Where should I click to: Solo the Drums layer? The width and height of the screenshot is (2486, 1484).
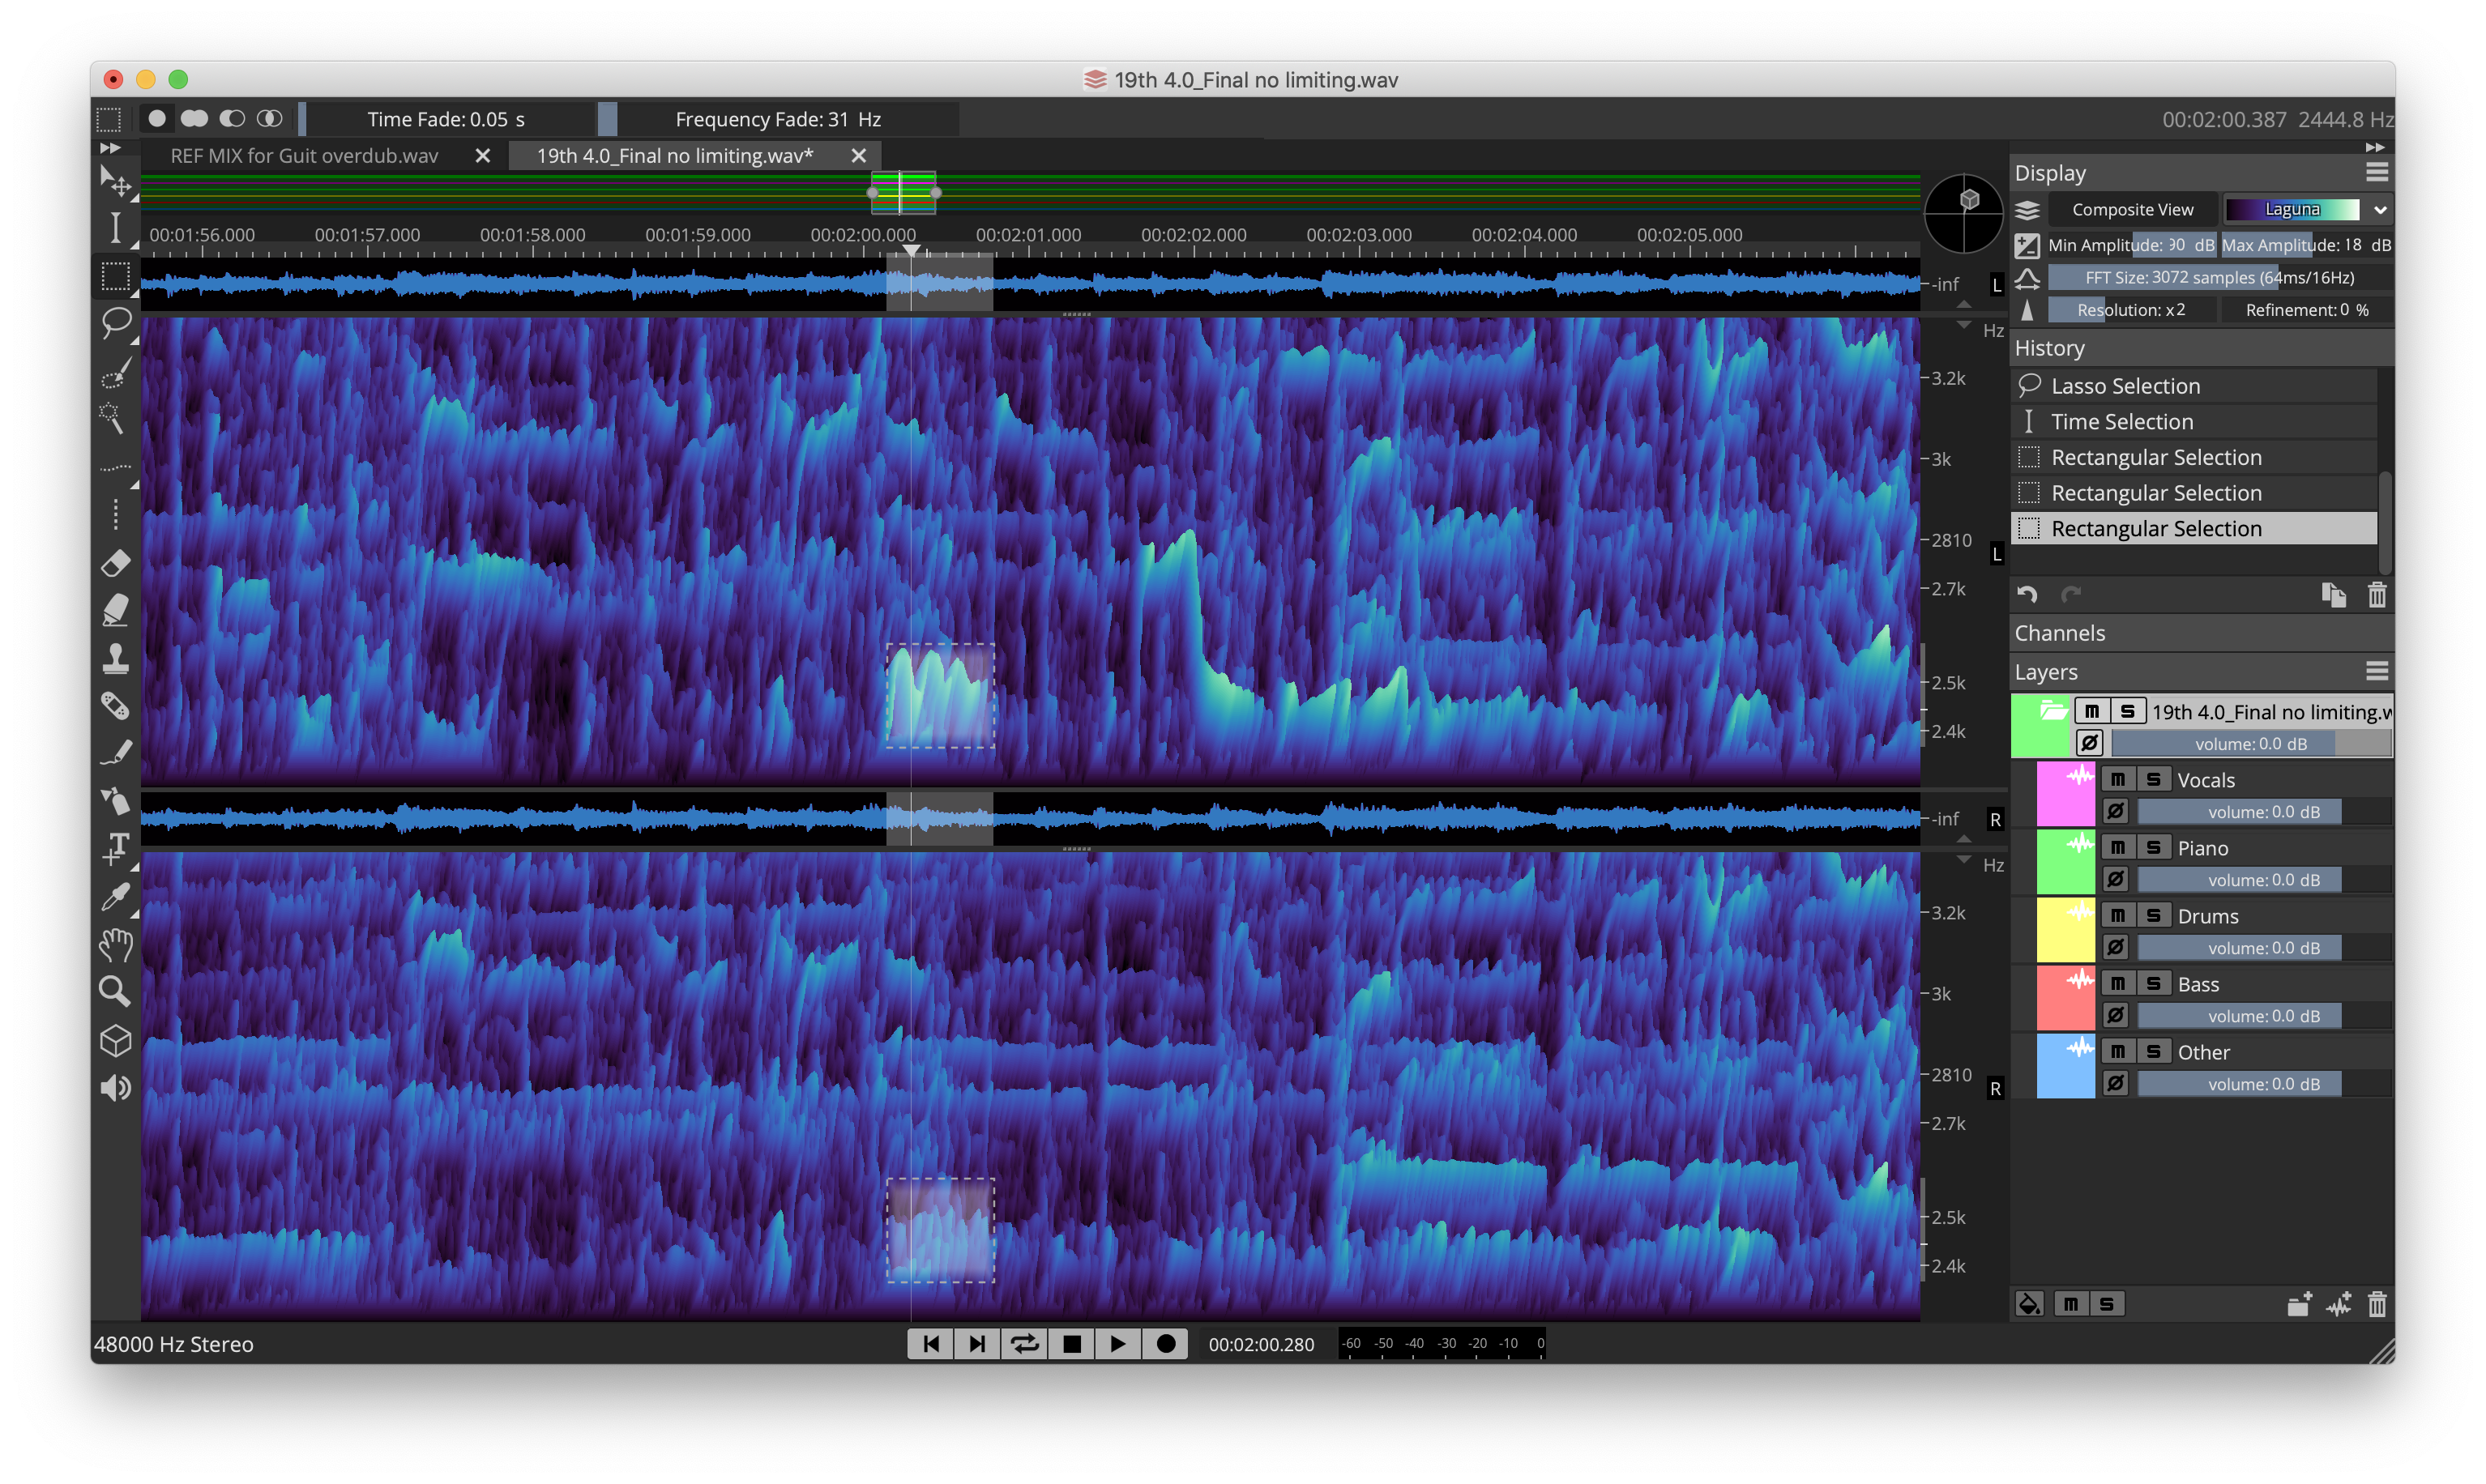point(2153,915)
